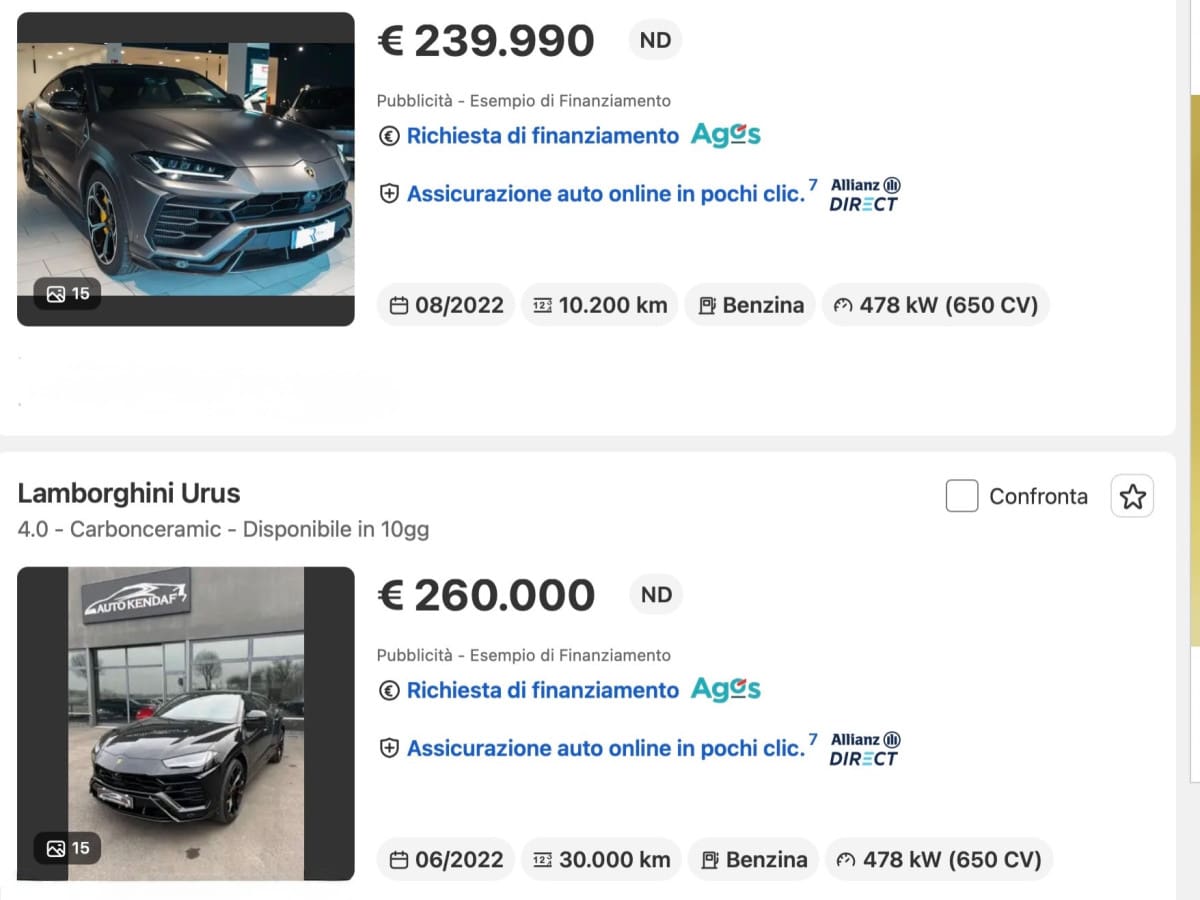Click the calendar icon in 08/2022 tag
Screen dimensions: 1200x900
tap(399, 306)
